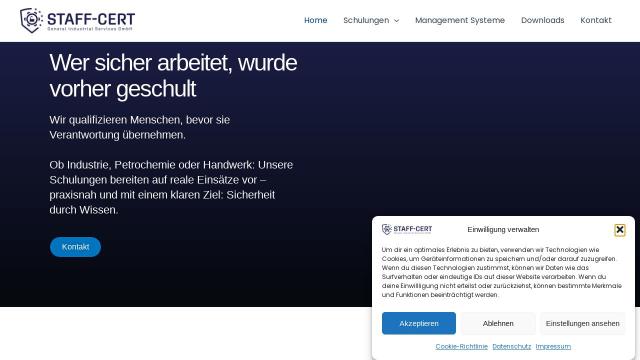640x360 pixels.
Task: Click the STAFF-CERT shield logo icon in the header
Action: (x=31, y=20)
